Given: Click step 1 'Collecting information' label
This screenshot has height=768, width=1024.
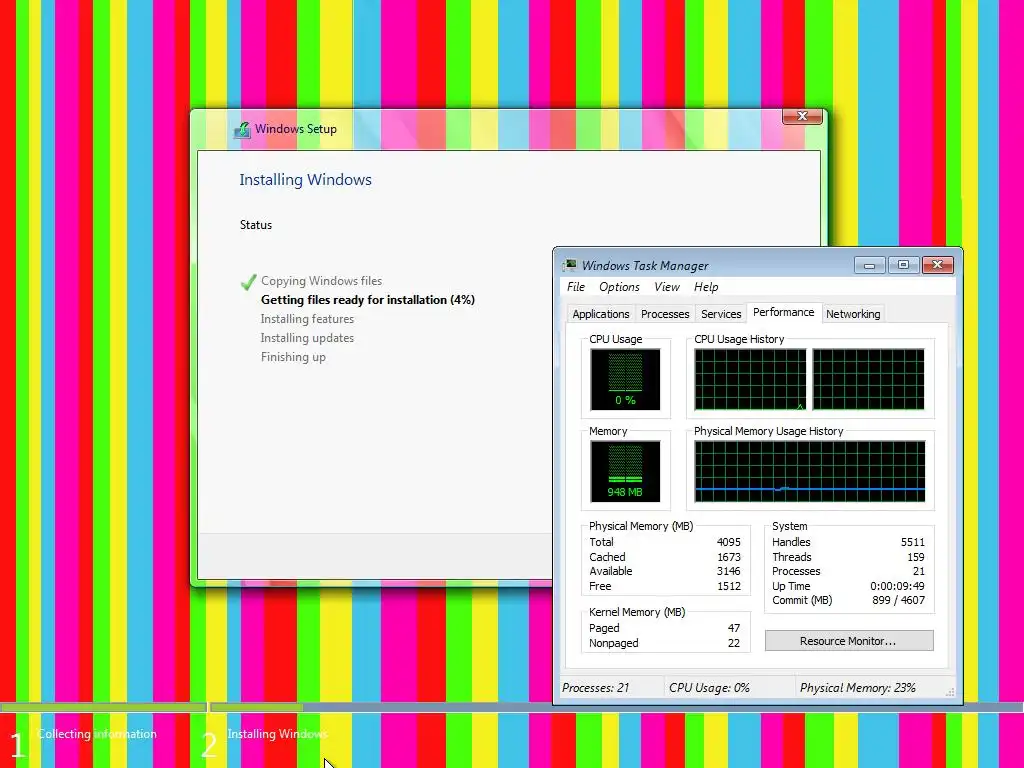Looking at the screenshot, I should [97, 734].
